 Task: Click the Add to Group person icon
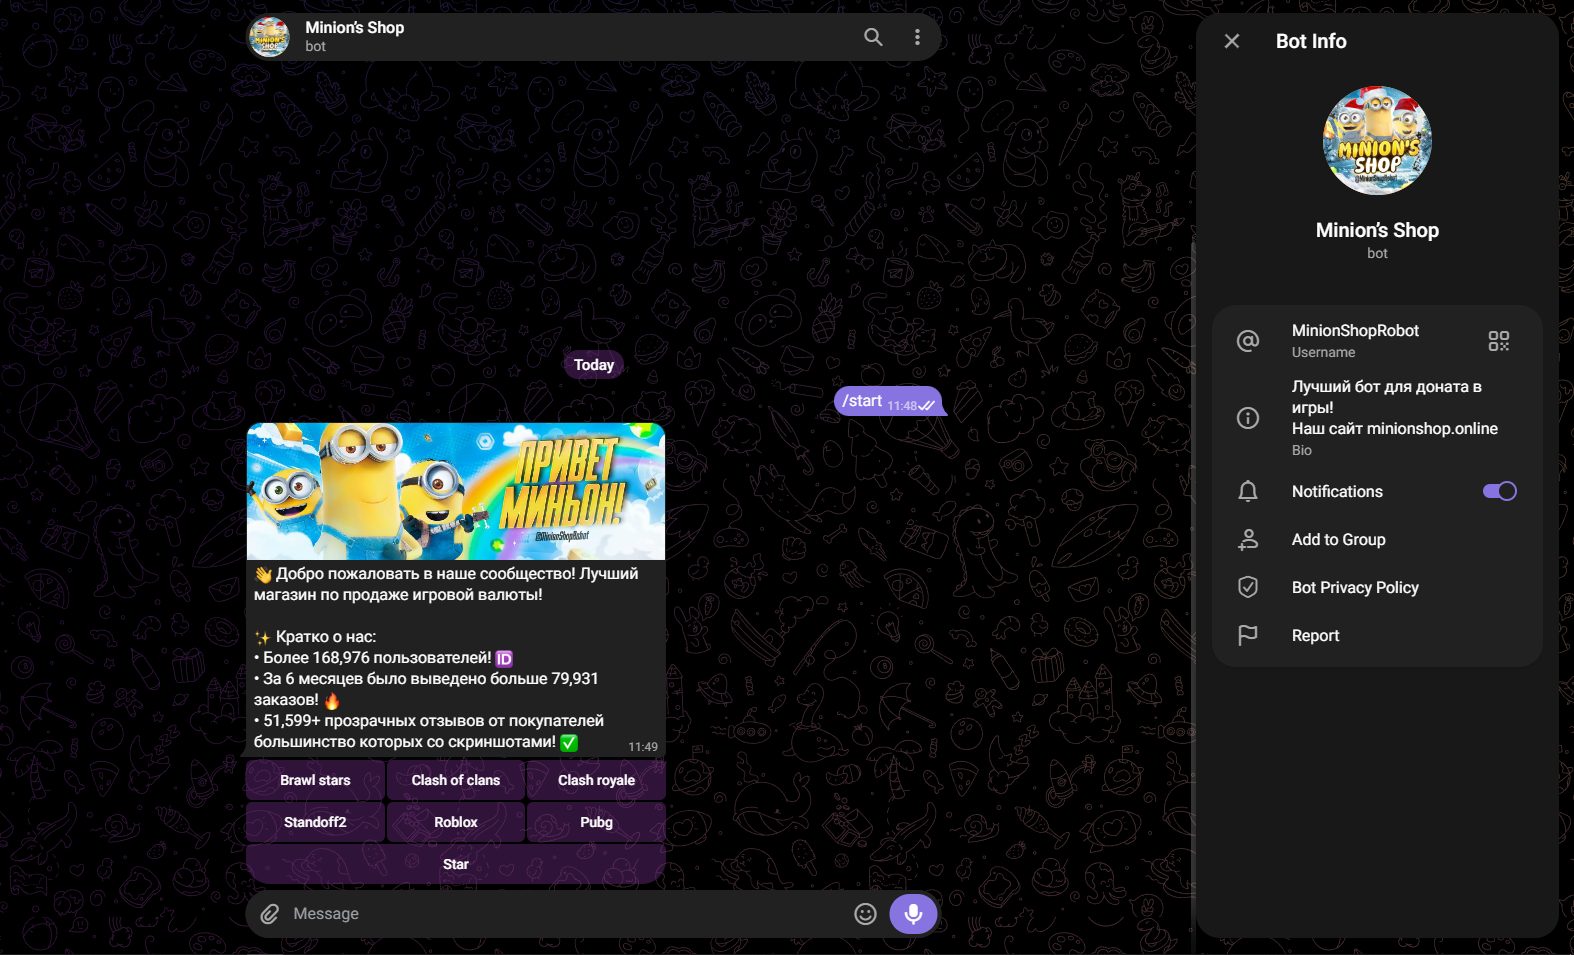[1248, 539]
